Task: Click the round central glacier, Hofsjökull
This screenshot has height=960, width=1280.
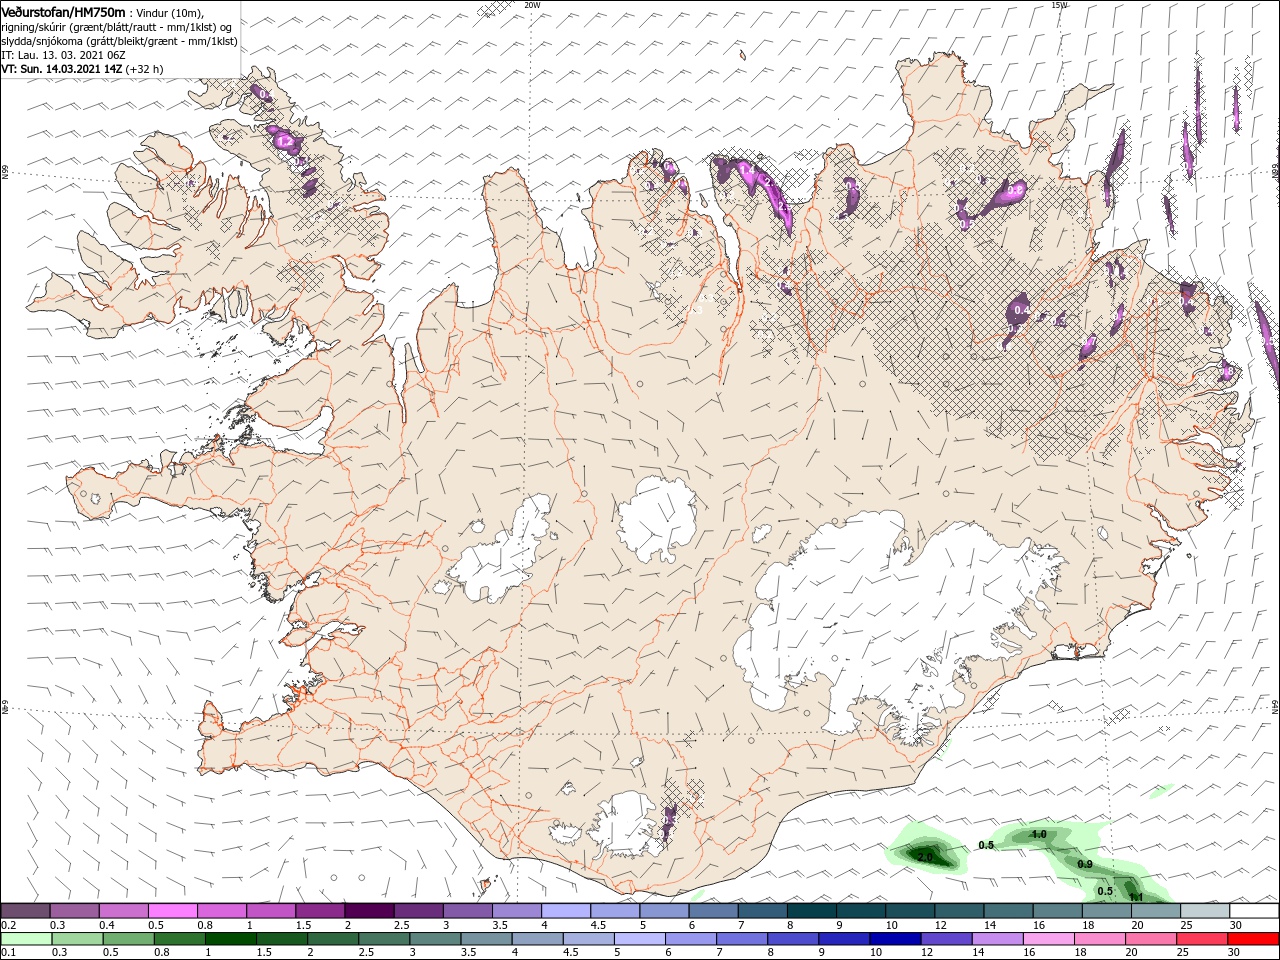Action: click(x=657, y=520)
